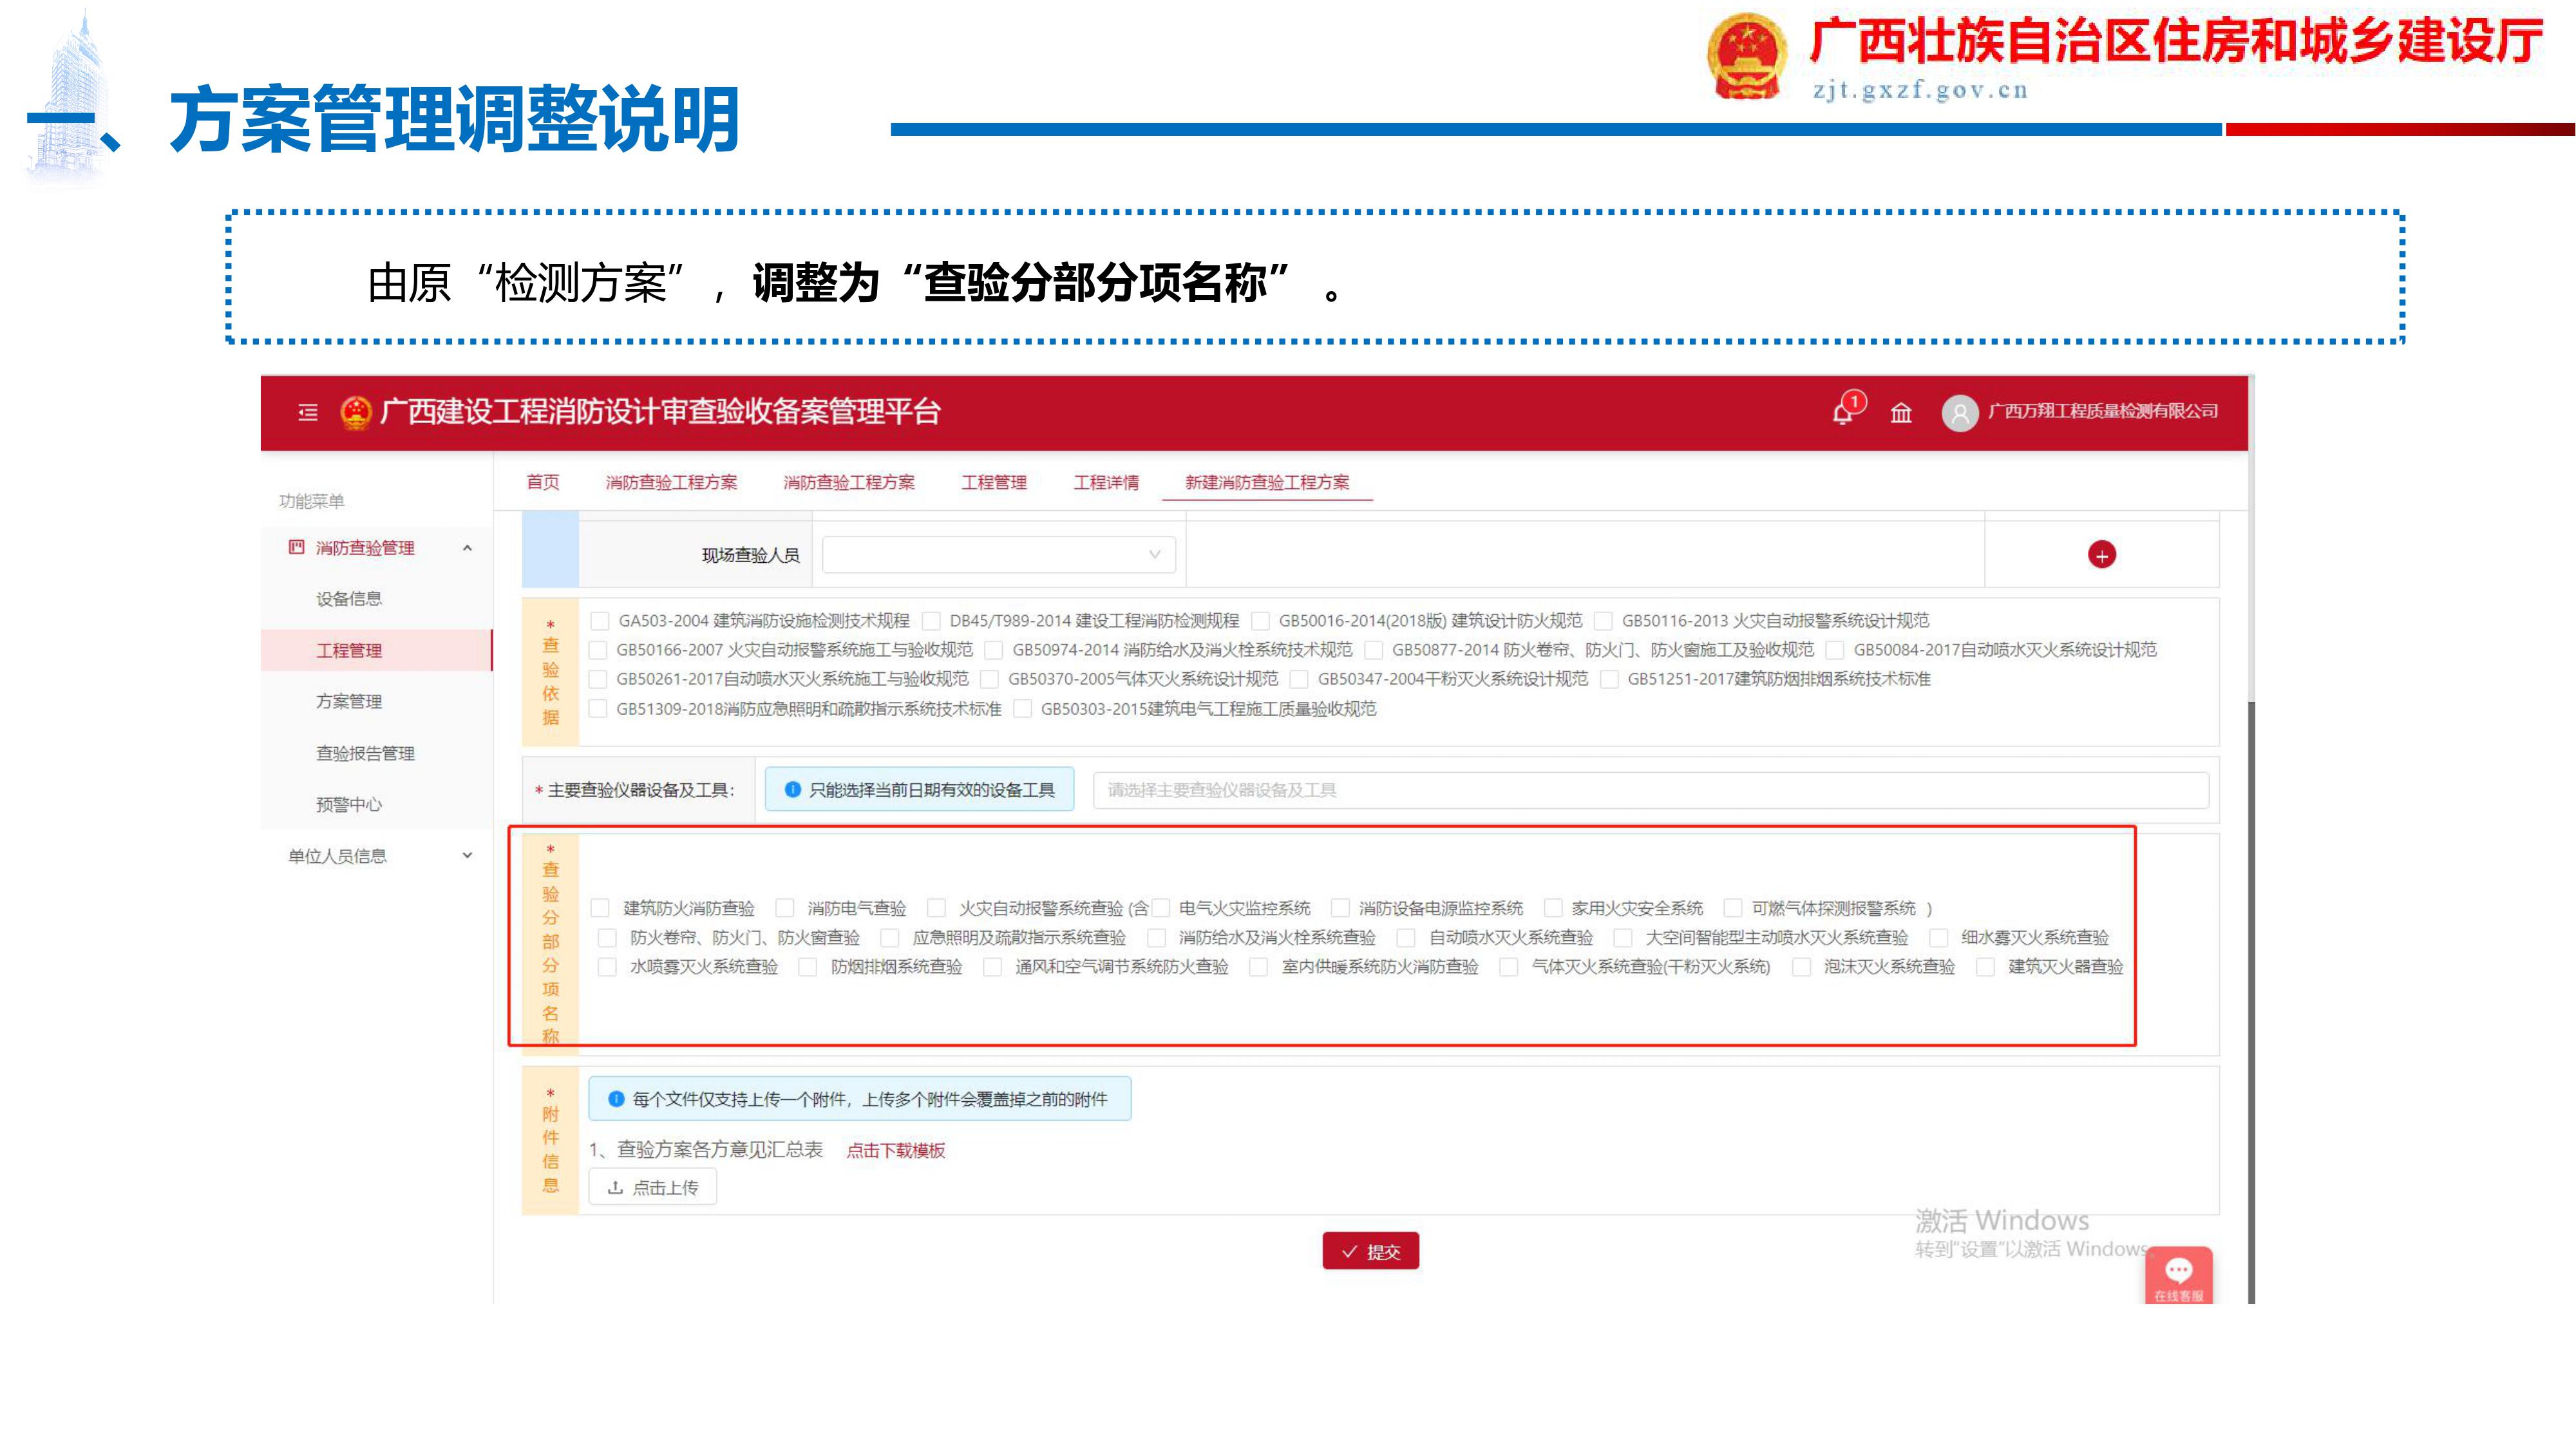Switch to the 工程详情 tab

1106,483
